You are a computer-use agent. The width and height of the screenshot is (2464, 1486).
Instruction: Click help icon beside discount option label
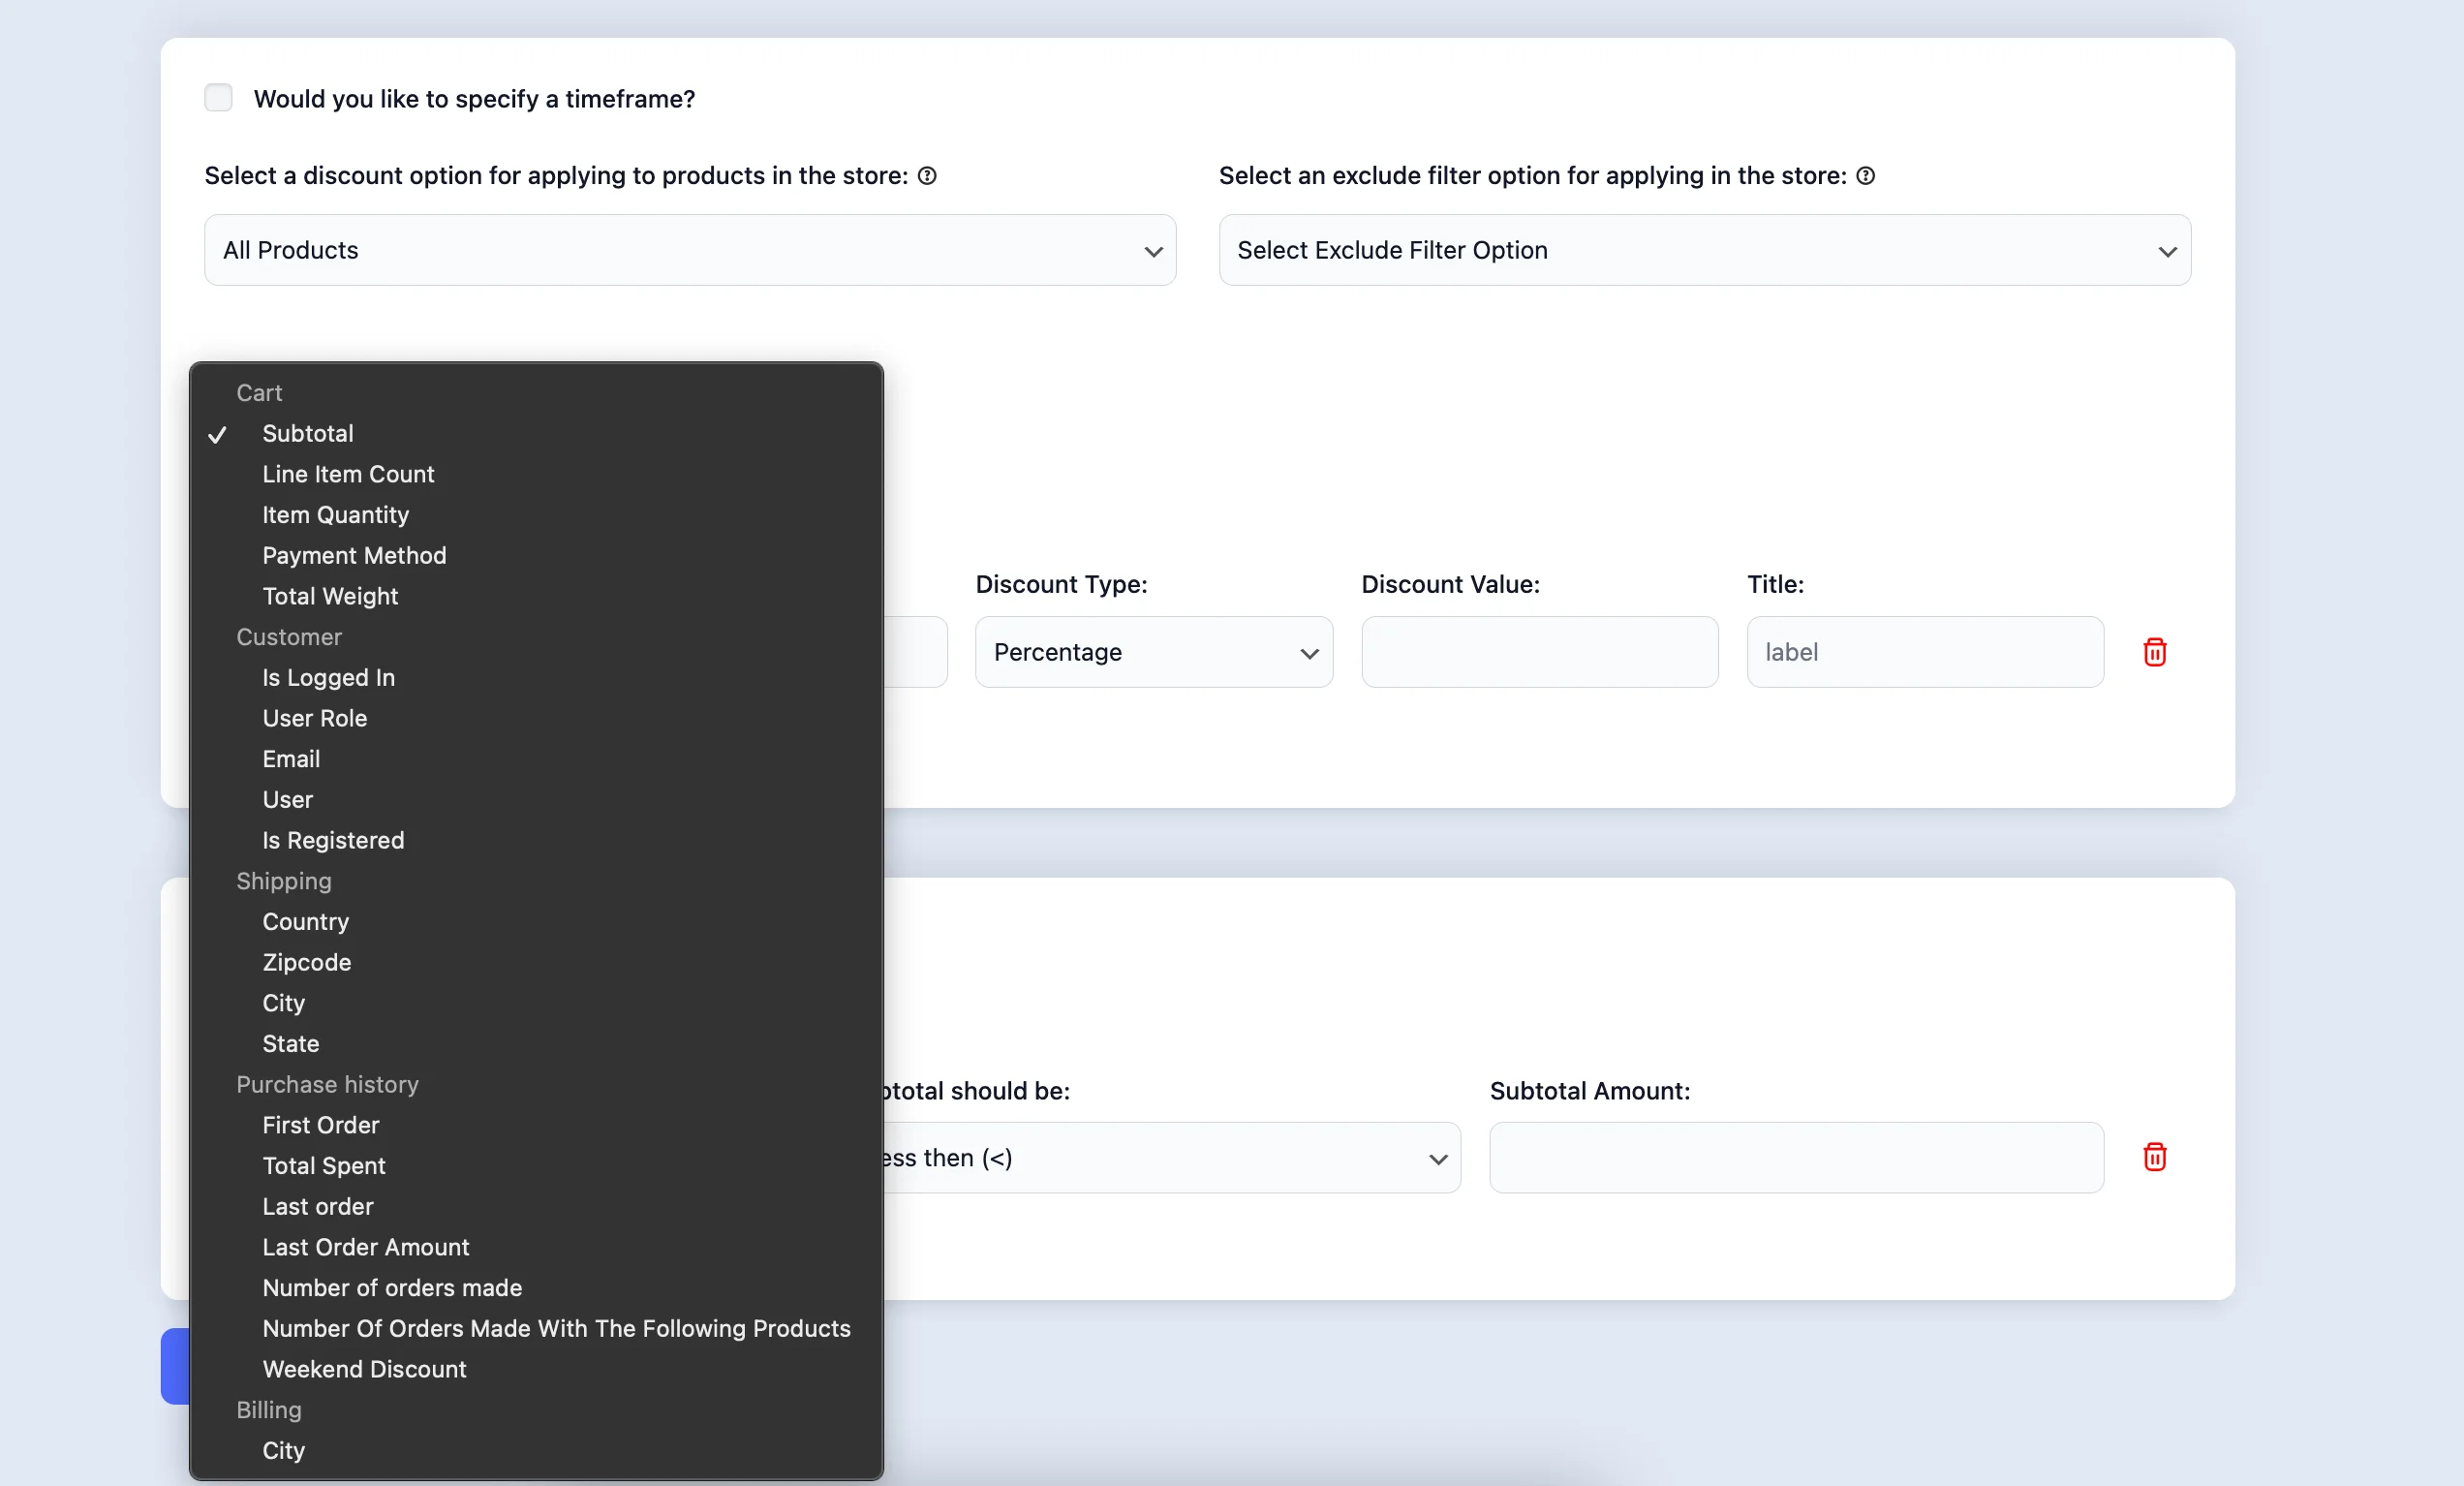click(x=927, y=176)
